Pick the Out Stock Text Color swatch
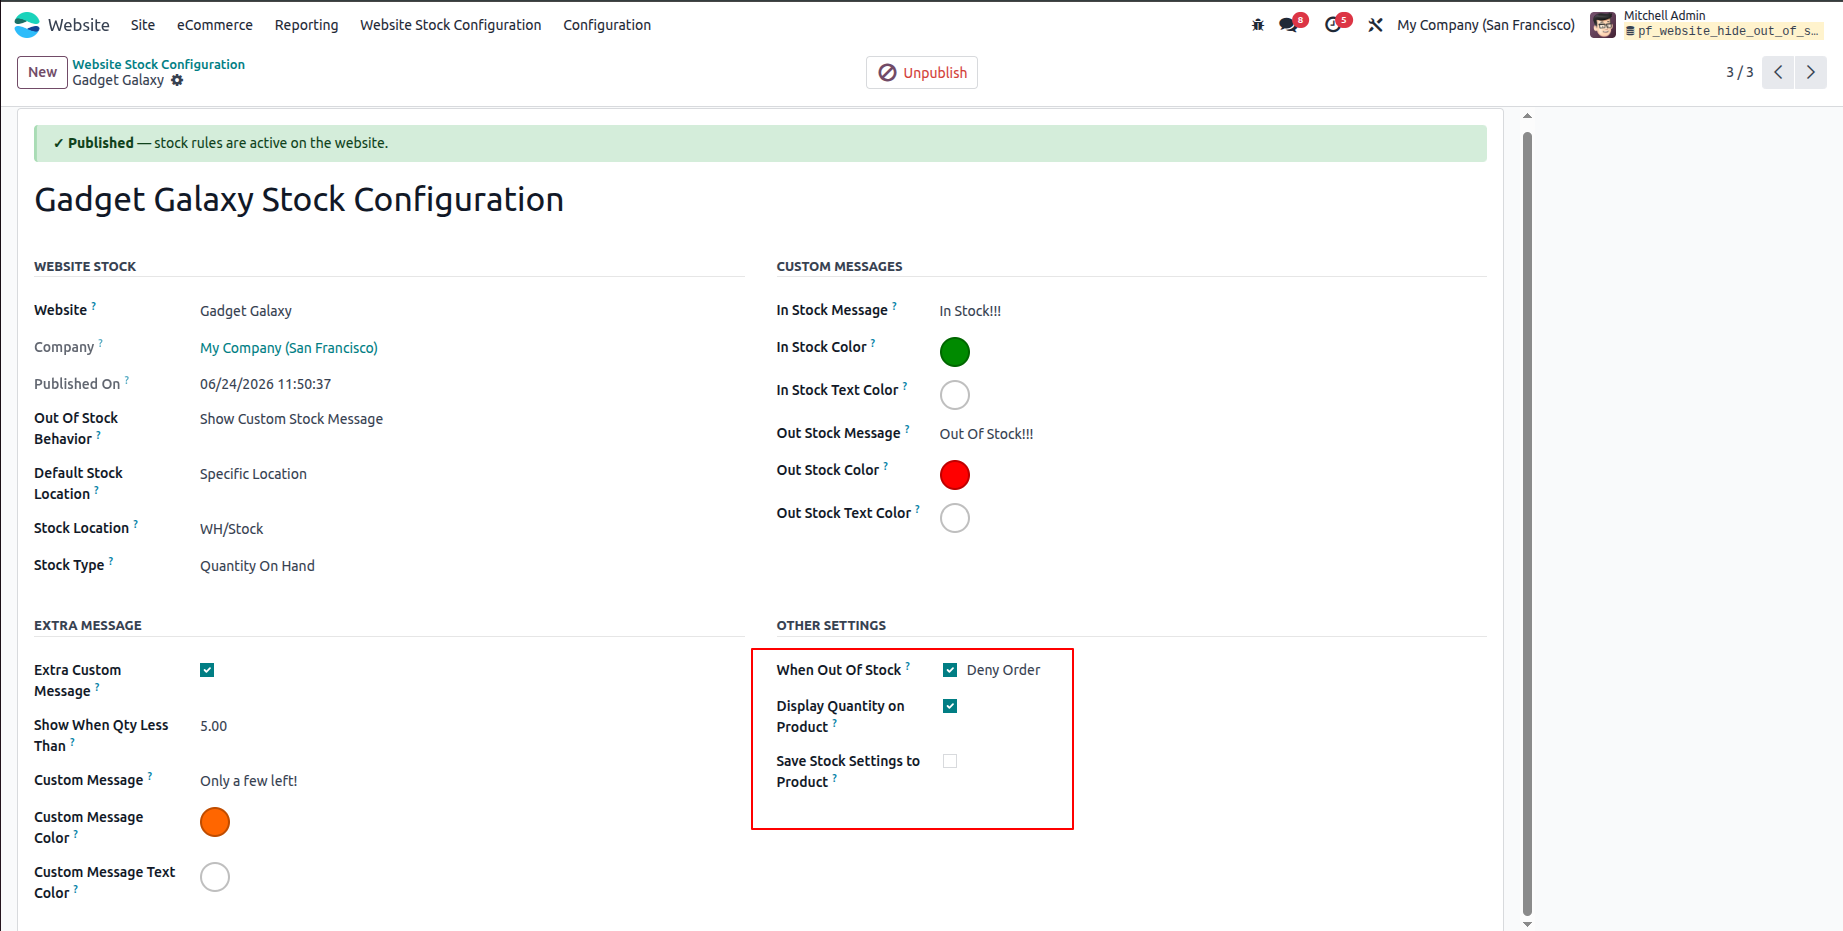 pos(955,518)
